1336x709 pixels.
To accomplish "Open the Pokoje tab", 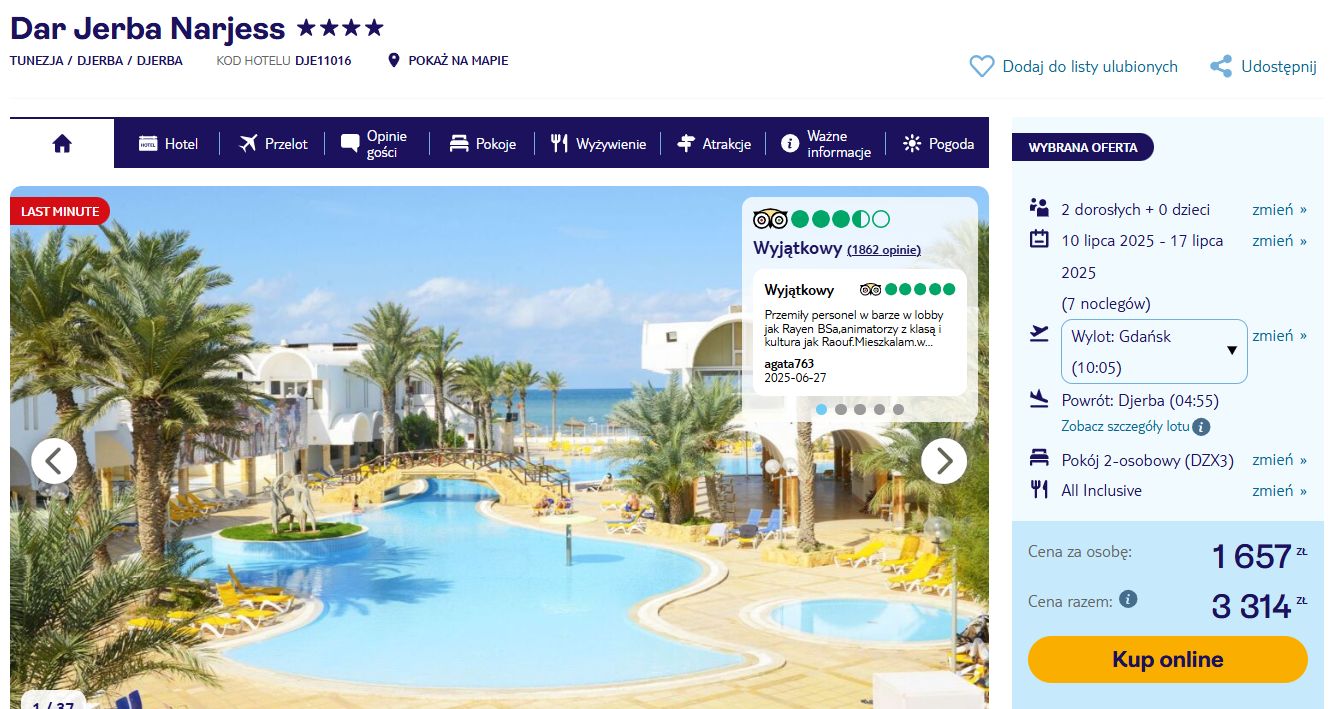I will click(x=482, y=144).
